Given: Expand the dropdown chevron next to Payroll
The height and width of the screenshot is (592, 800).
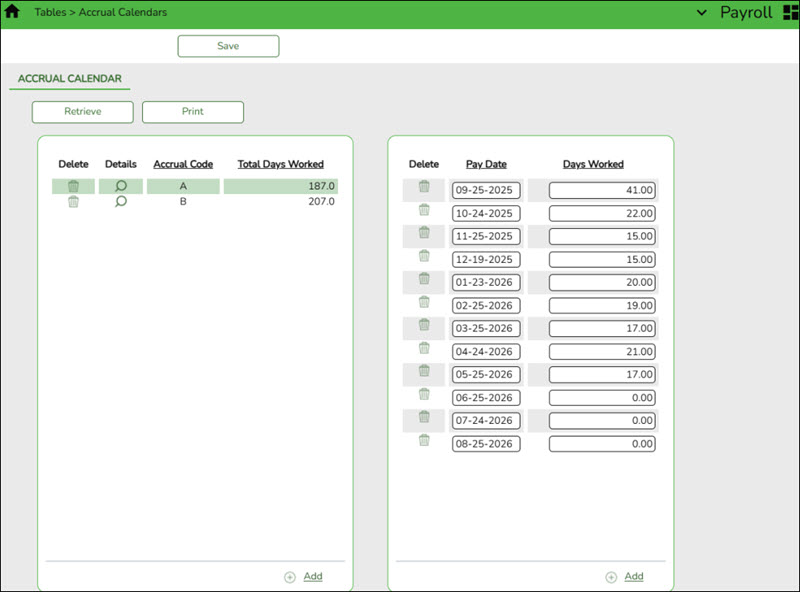Looking at the screenshot, I should click(x=700, y=13).
